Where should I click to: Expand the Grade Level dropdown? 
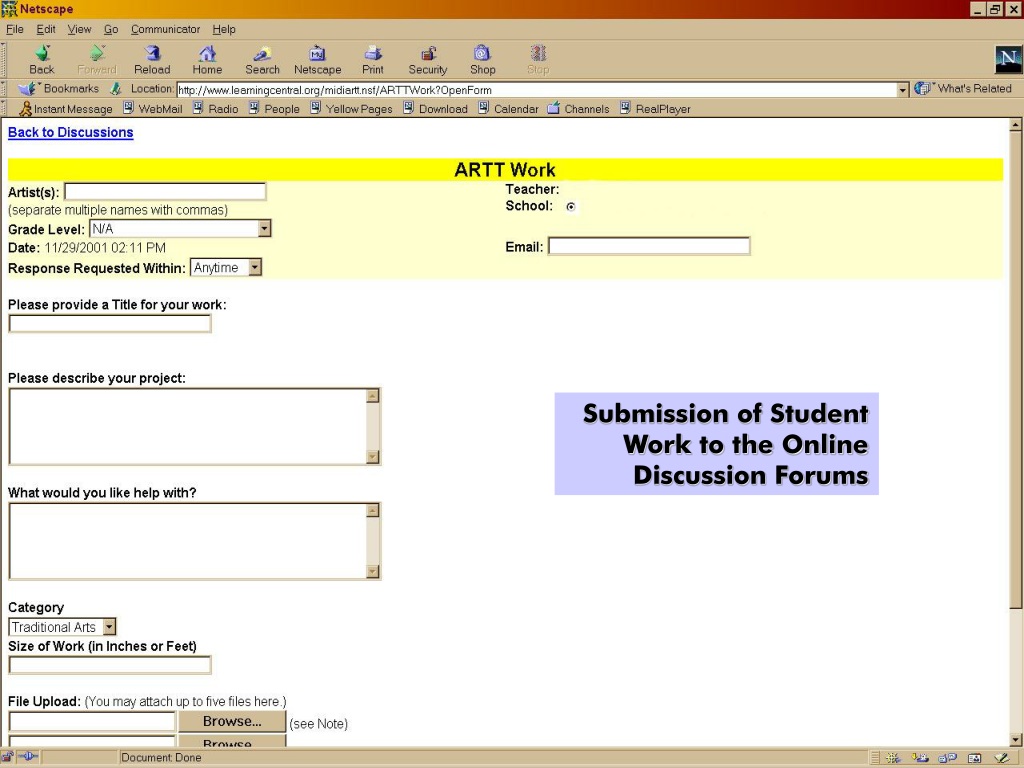264,229
